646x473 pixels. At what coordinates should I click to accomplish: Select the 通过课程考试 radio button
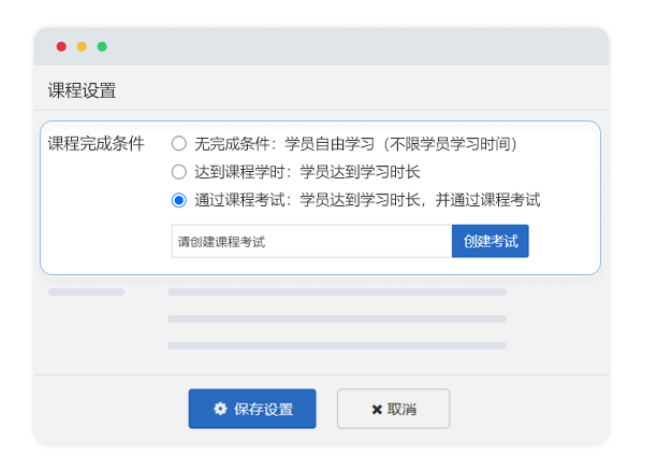tap(179, 199)
